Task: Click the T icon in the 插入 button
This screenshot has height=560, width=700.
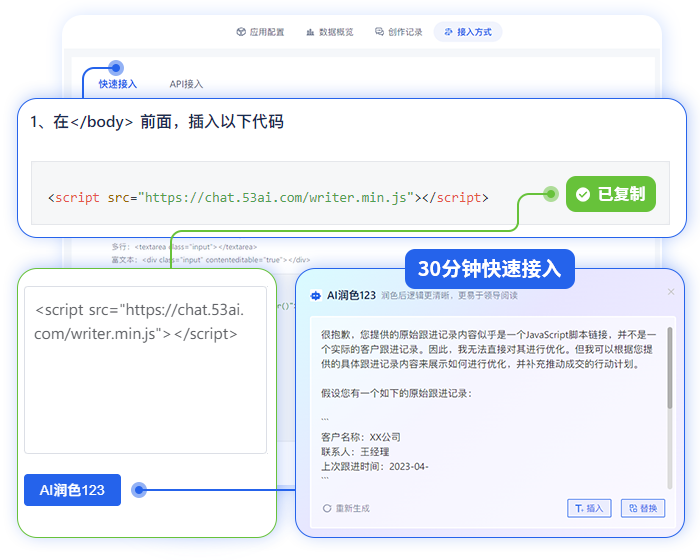Action: coord(579,509)
